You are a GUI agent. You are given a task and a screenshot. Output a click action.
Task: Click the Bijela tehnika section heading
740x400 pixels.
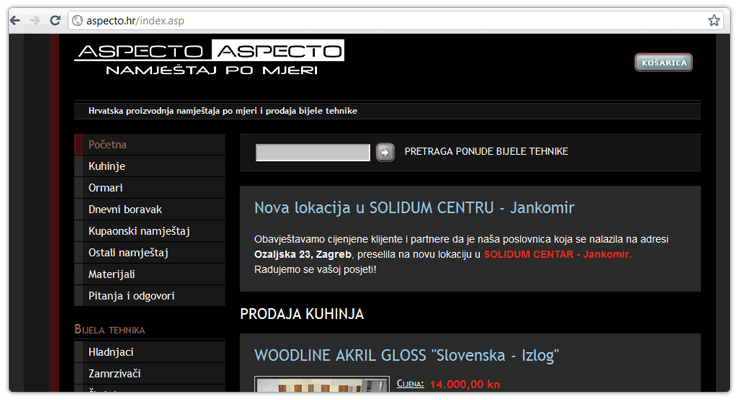click(x=109, y=329)
